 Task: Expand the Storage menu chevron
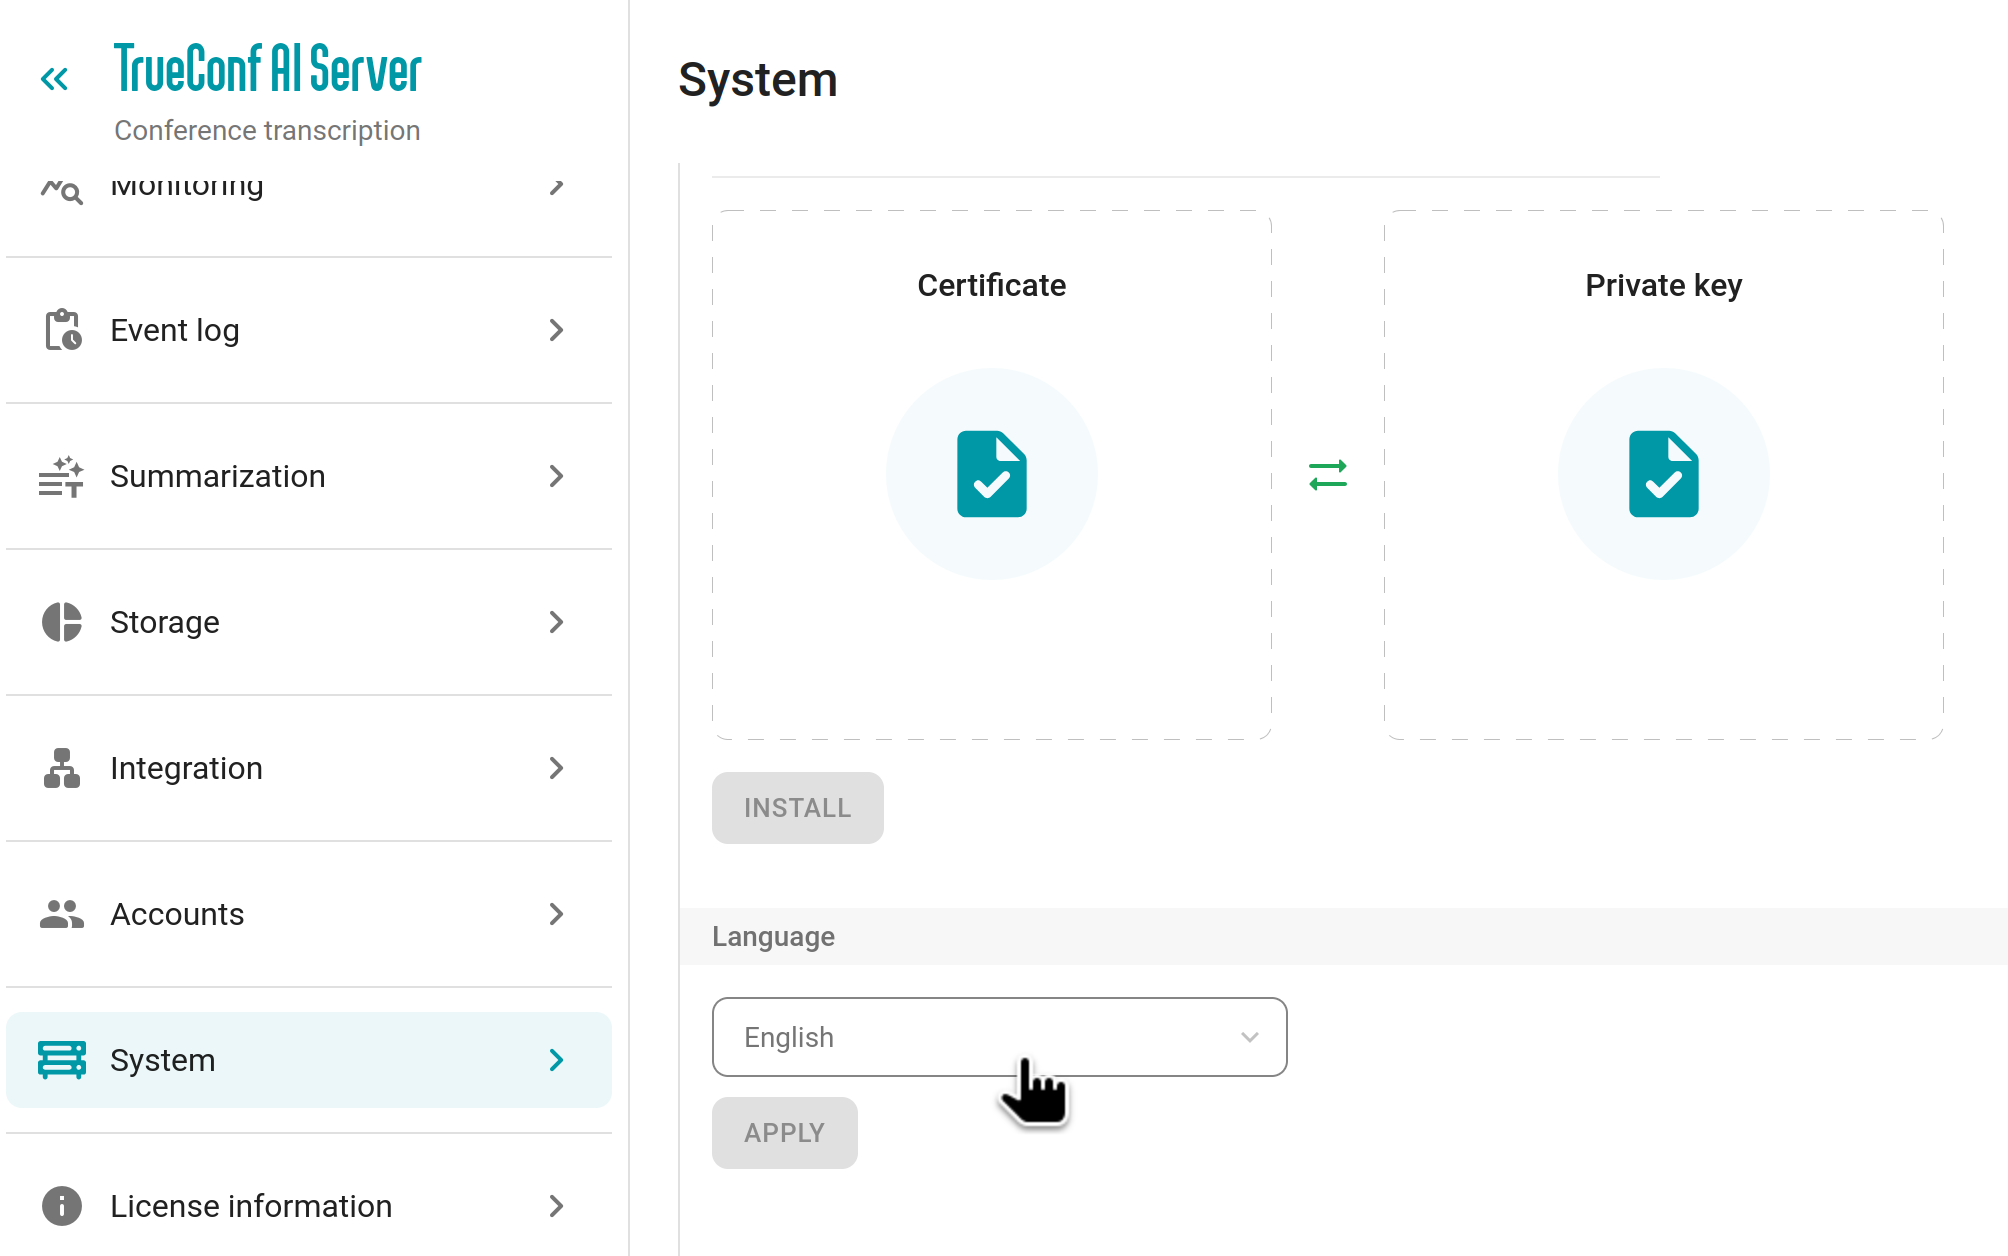(557, 622)
